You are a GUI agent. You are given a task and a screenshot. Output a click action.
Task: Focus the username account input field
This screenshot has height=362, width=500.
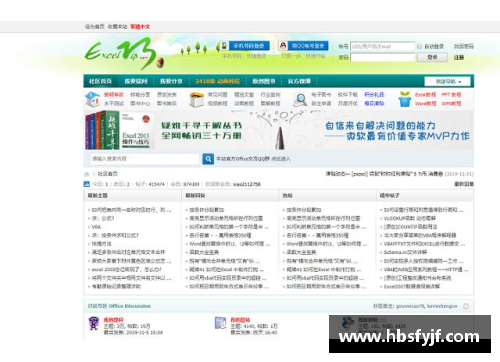pos(382,46)
